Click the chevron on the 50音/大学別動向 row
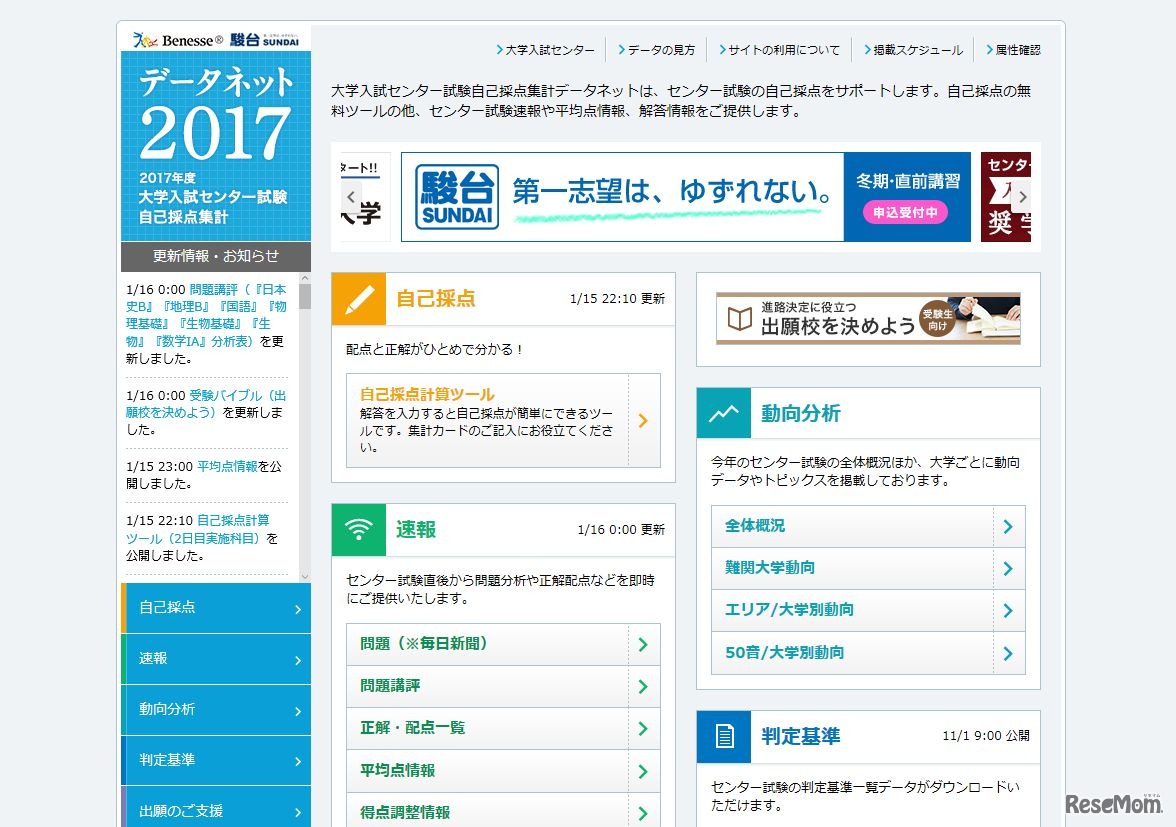The width and height of the screenshot is (1176, 827). pos(1008,653)
